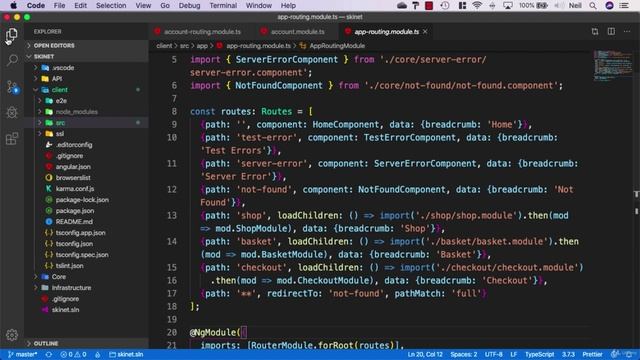Expand the Core folder
Screen dimensions: 640x360
pyautogui.click(x=58, y=277)
